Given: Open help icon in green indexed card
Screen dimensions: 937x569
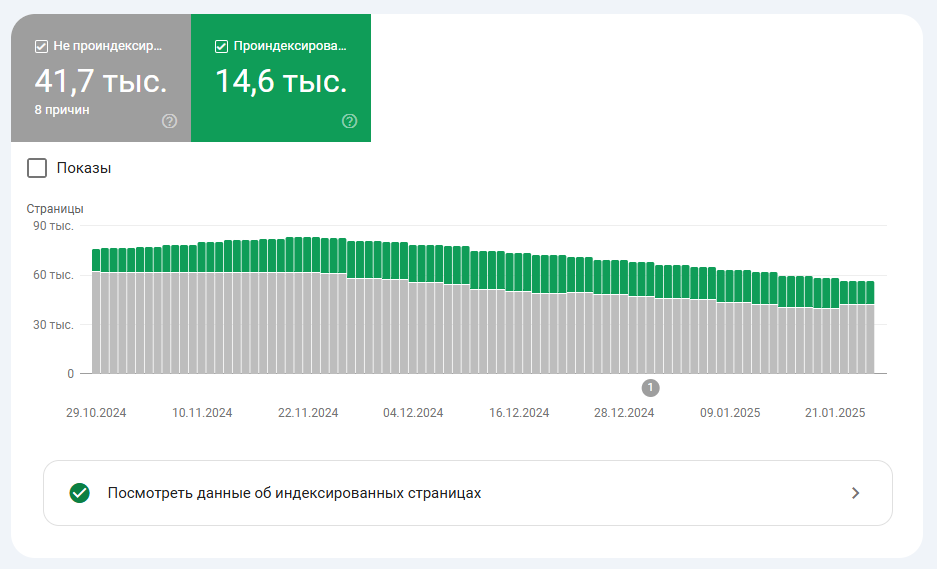Looking at the screenshot, I should coord(349,121).
